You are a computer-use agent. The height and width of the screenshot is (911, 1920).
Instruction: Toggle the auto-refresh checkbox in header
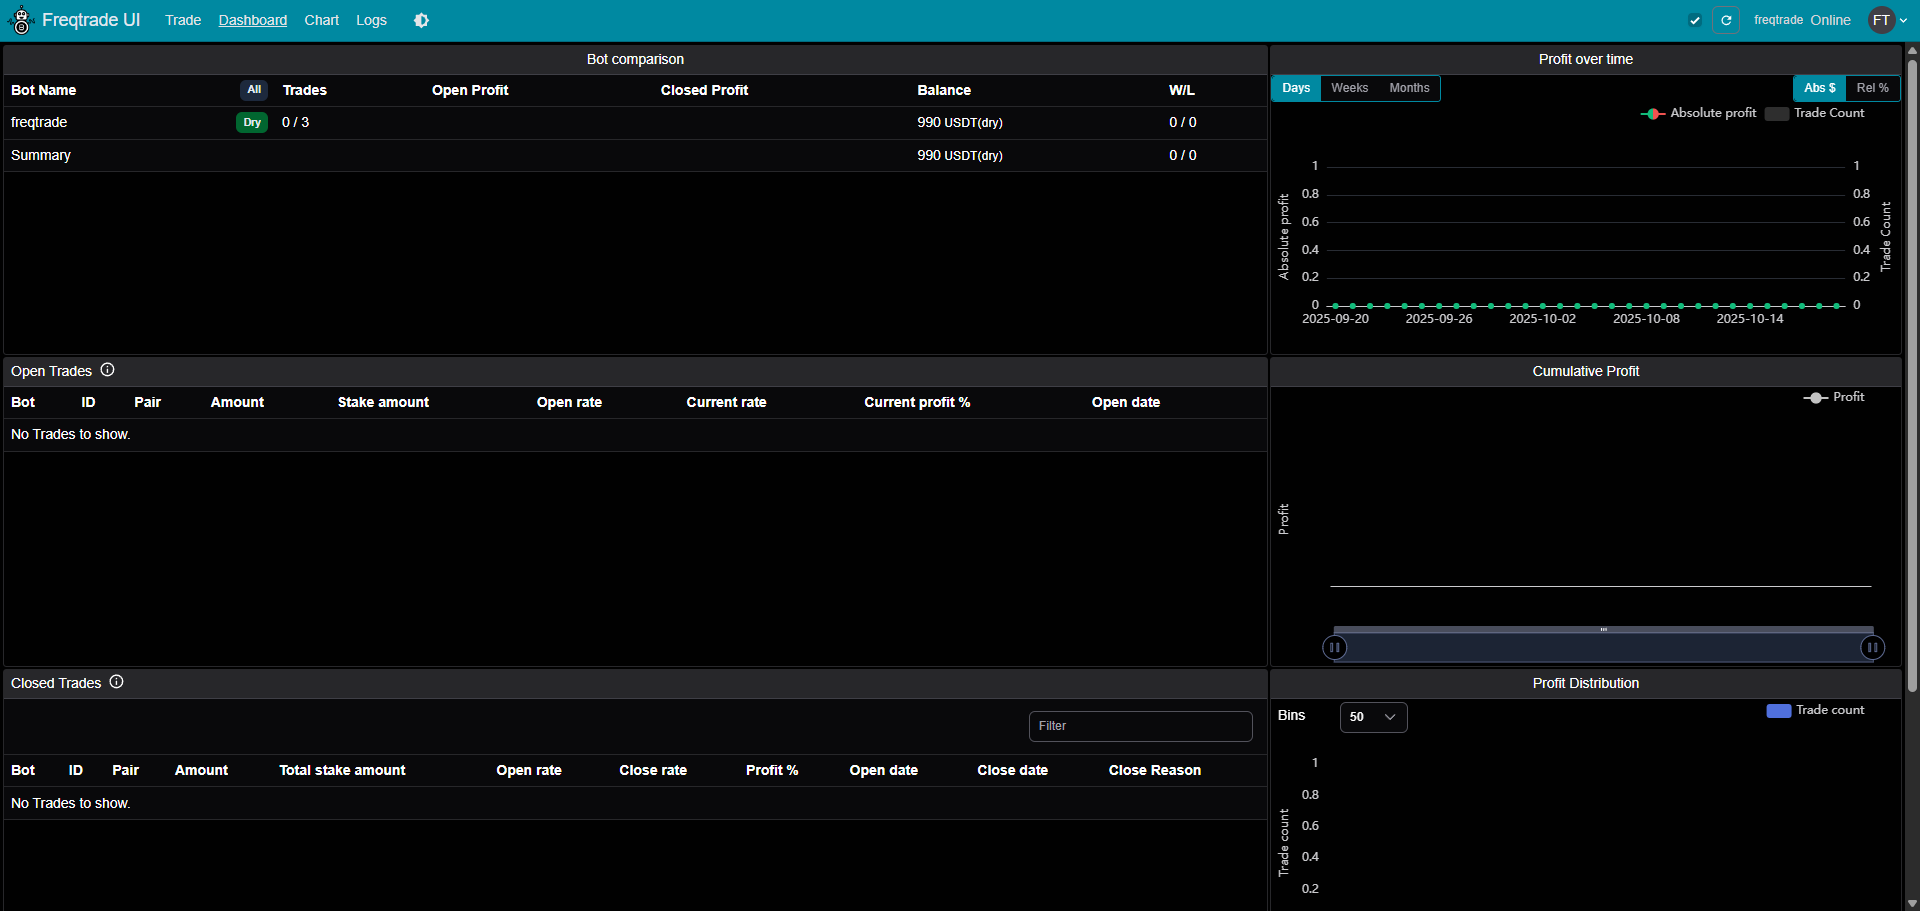click(x=1695, y=20)
